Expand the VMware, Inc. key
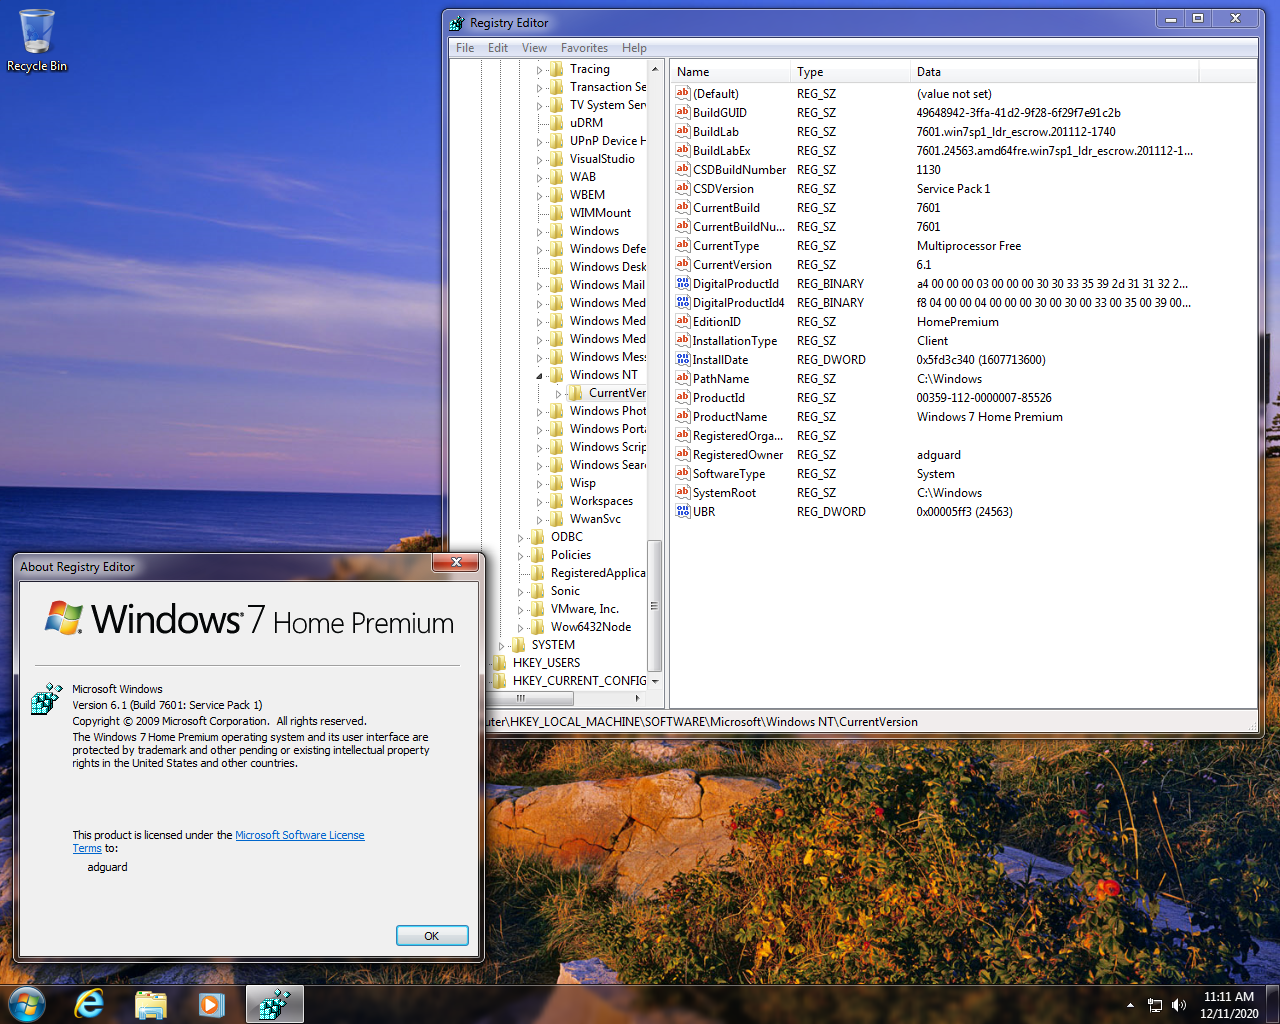This screenshot has width=1280, height=1024. (521, 610)
